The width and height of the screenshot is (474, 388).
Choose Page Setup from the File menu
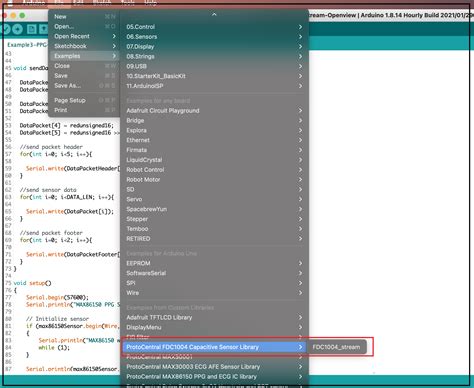[x=85, y=100]
